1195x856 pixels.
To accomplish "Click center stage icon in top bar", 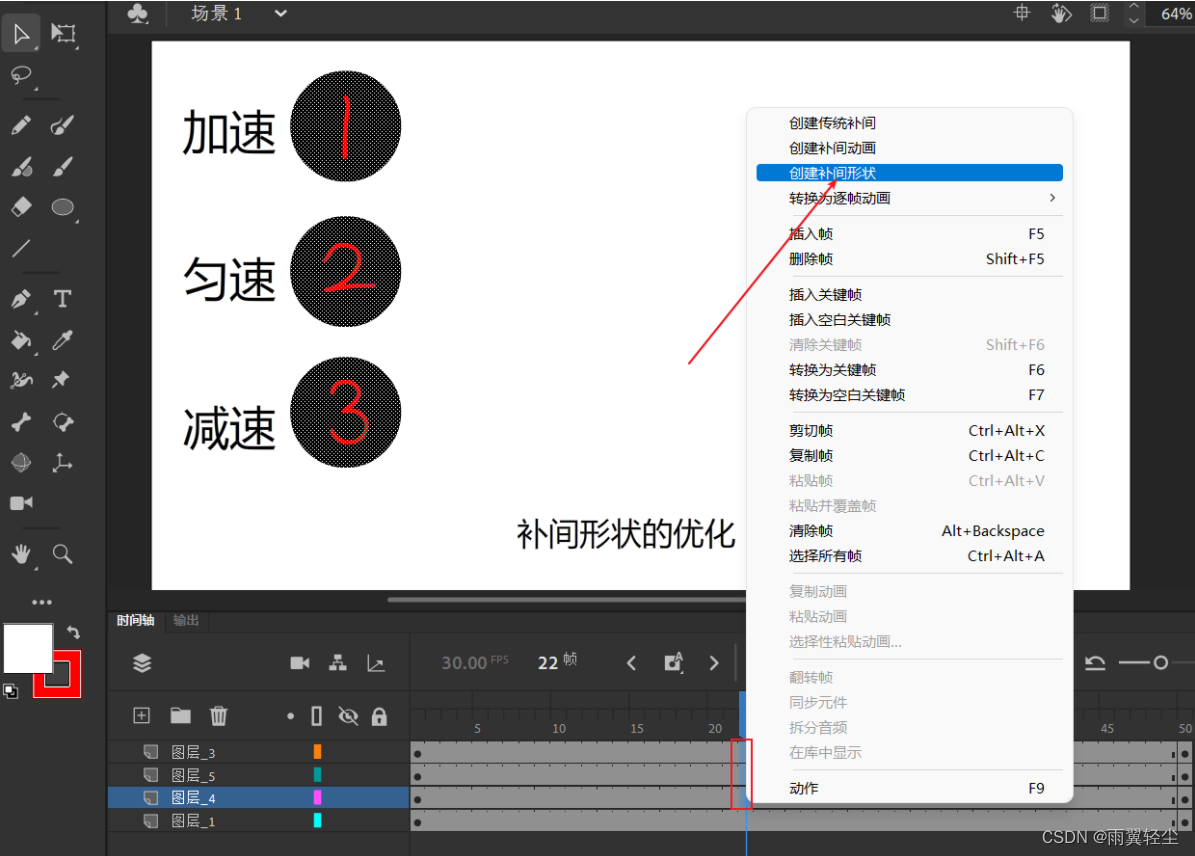I will [1022, 12].
